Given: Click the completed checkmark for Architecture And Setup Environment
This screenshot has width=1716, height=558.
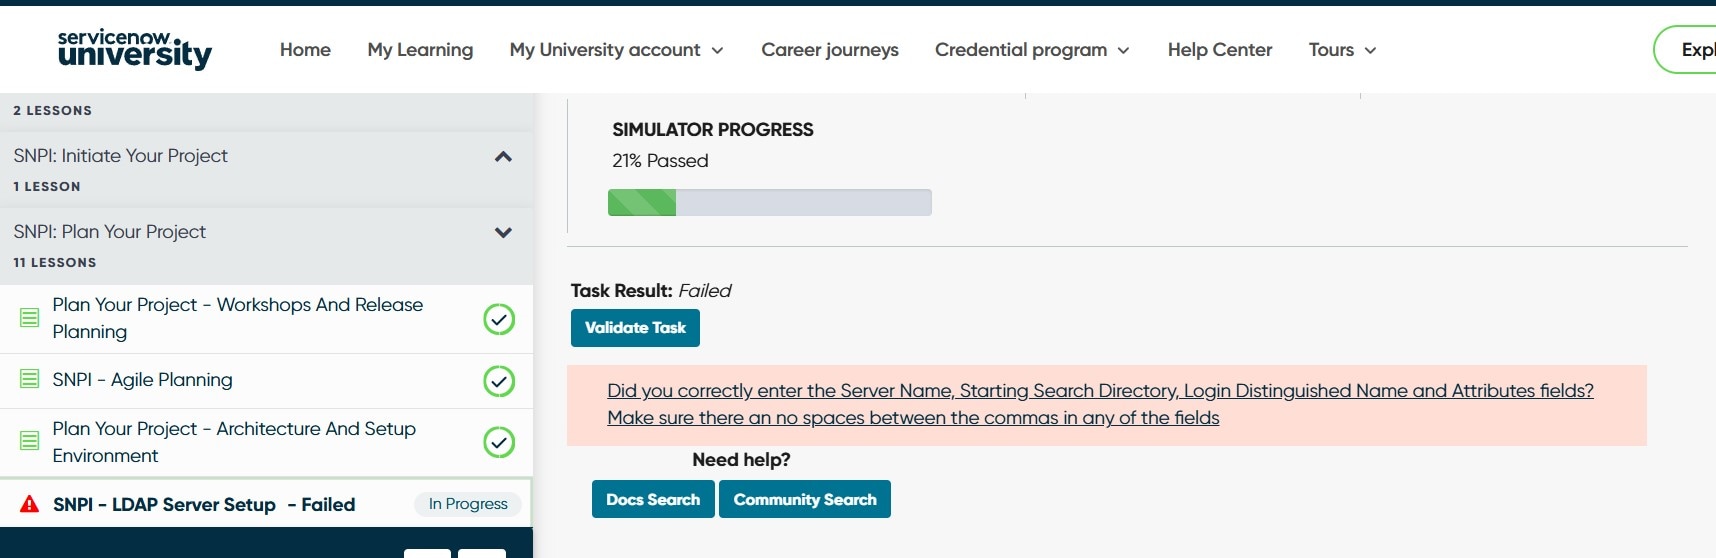Looking at the screenshot, I should [x=499, y=442].
